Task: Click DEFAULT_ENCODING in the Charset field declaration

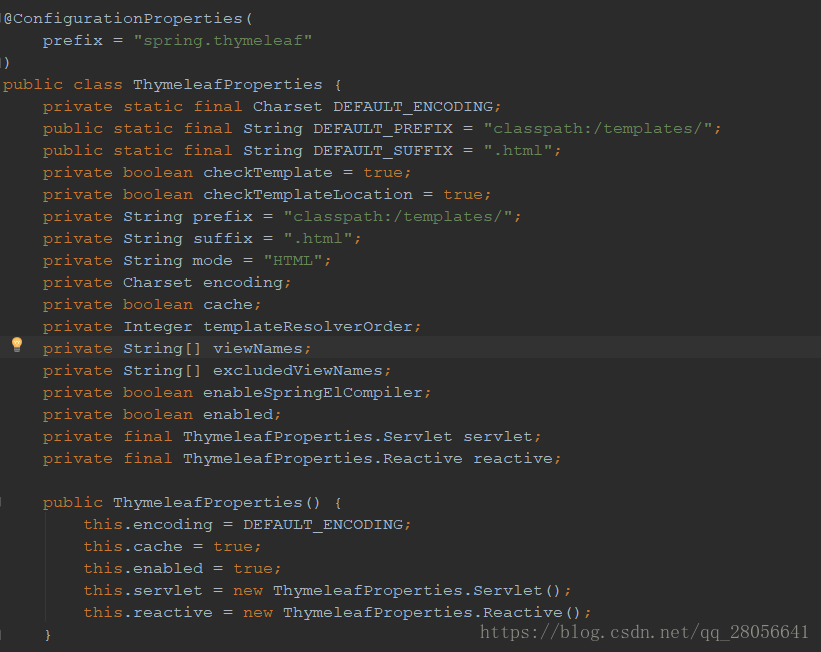Action: [x=413, y=107]
